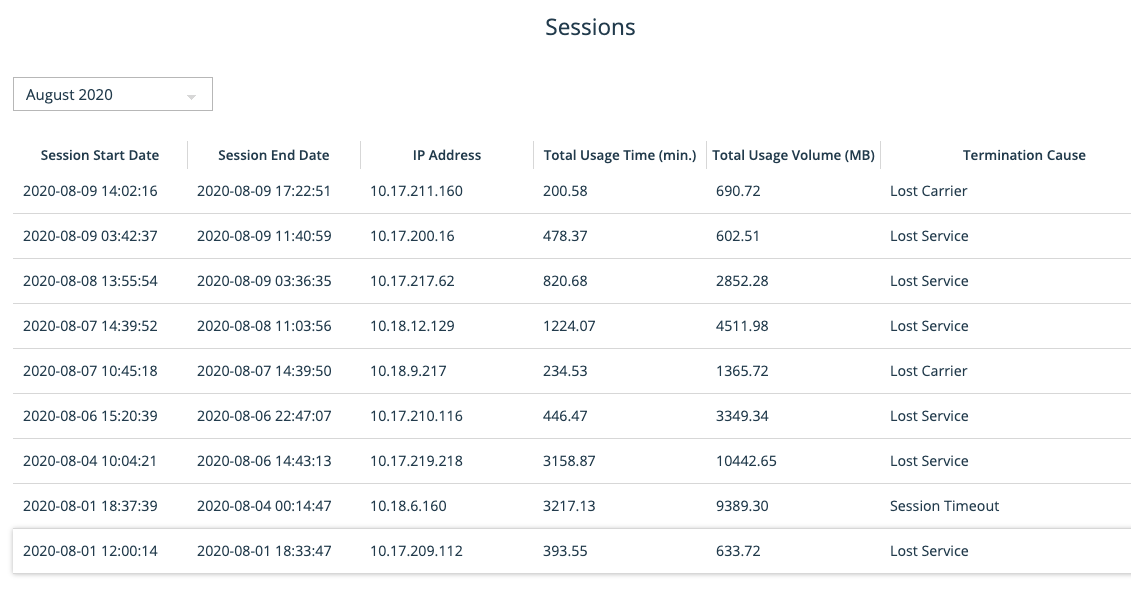The height and width of the screenshot is (603, 1131).
Task: Click Lost Carrier for 10.18.9.217 session
Action: (x=928, y=371)
